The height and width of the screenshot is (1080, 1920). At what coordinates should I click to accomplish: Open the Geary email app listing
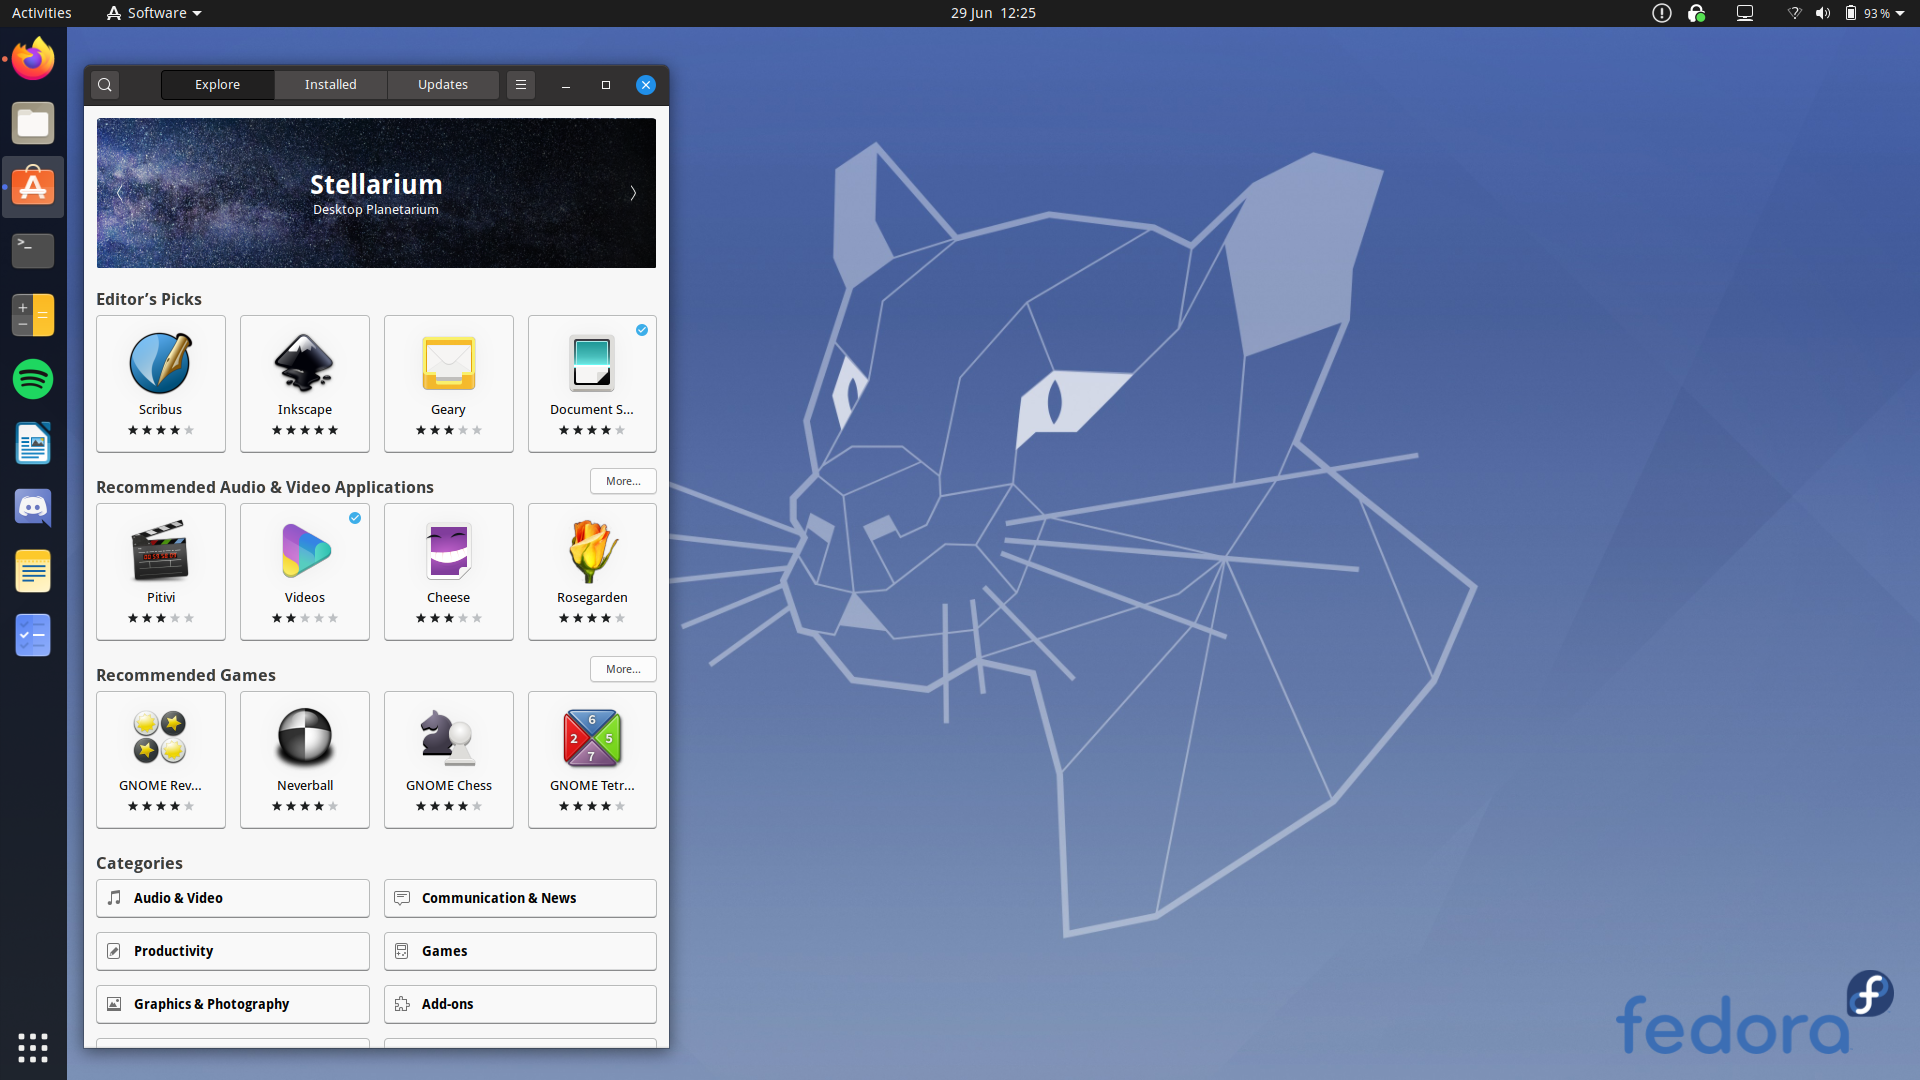[448, 383]
